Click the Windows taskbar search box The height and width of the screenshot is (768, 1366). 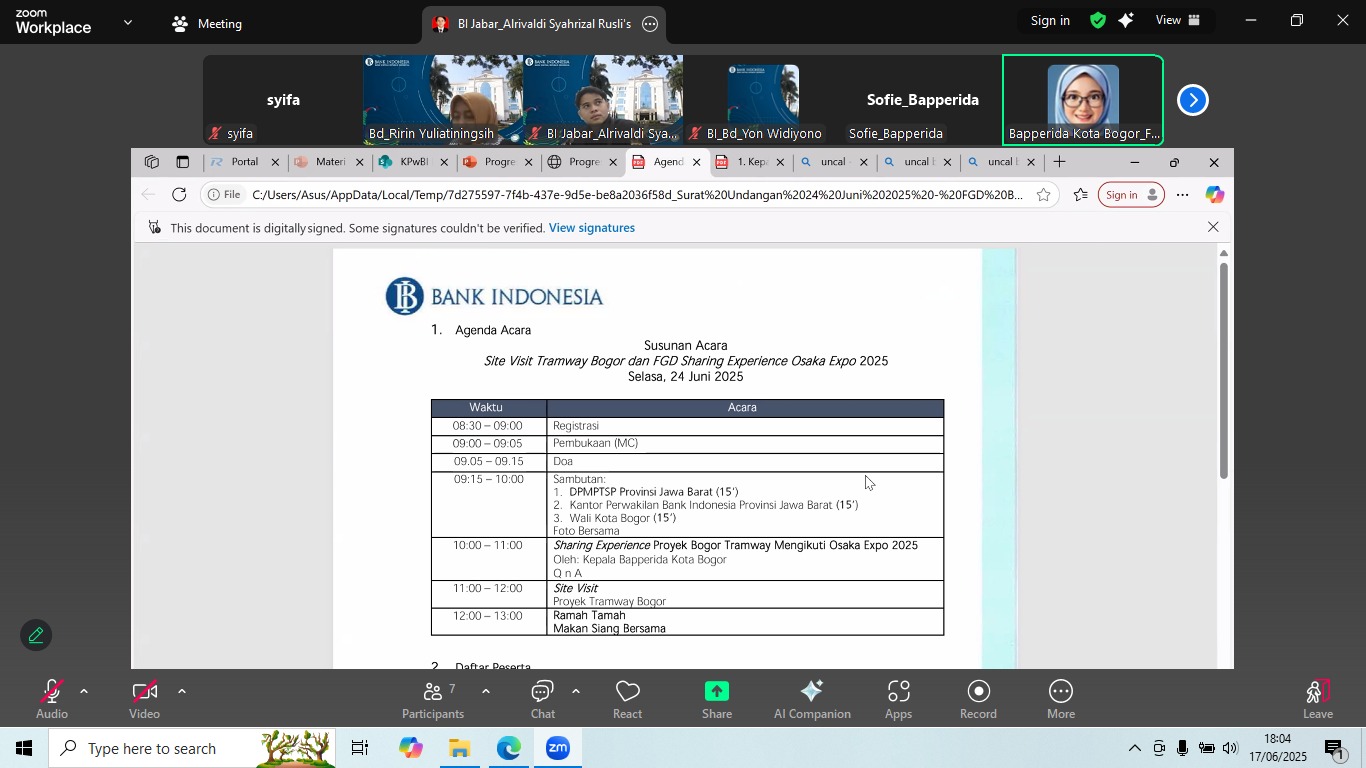[192, 748]
